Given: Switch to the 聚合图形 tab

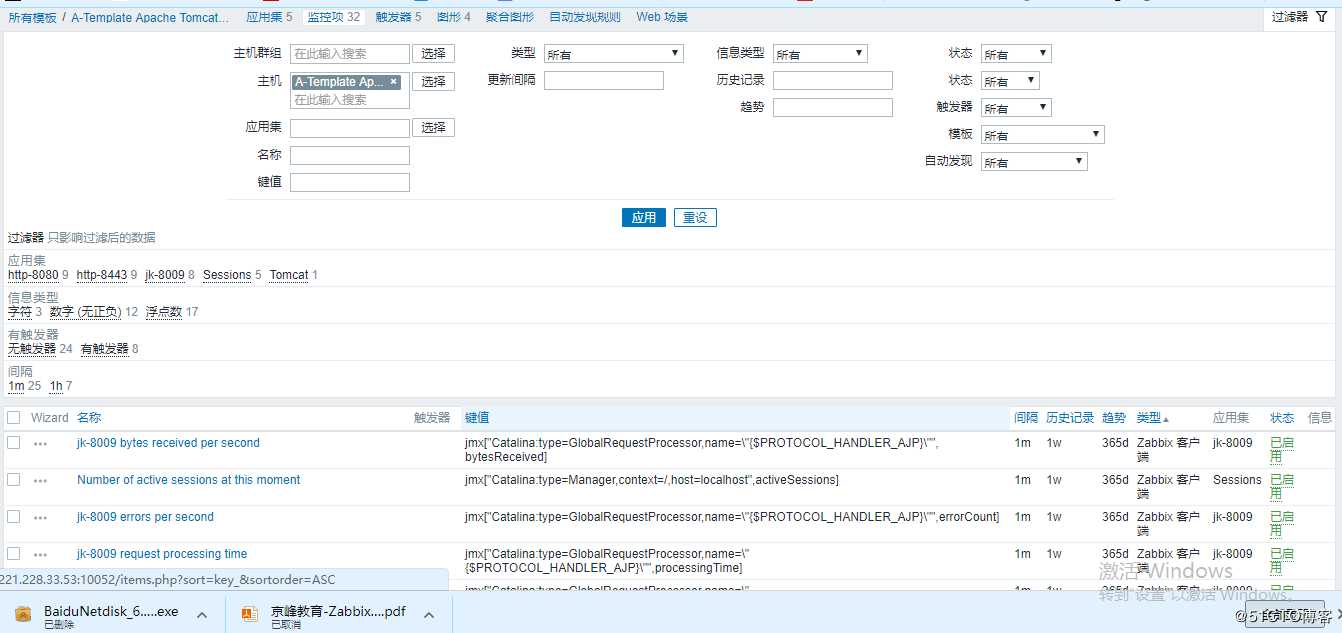Looking at the screenshot, I should coord(510,17).
